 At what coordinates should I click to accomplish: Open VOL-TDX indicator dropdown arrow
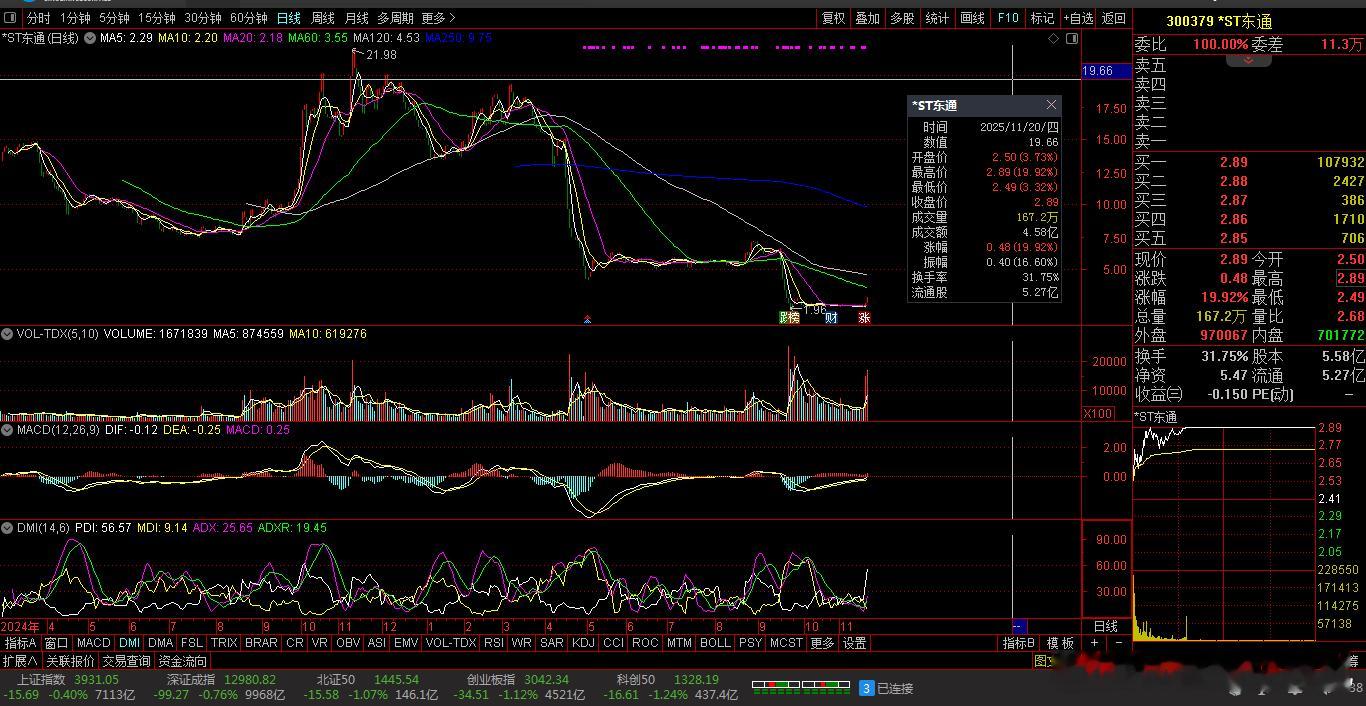7,334
